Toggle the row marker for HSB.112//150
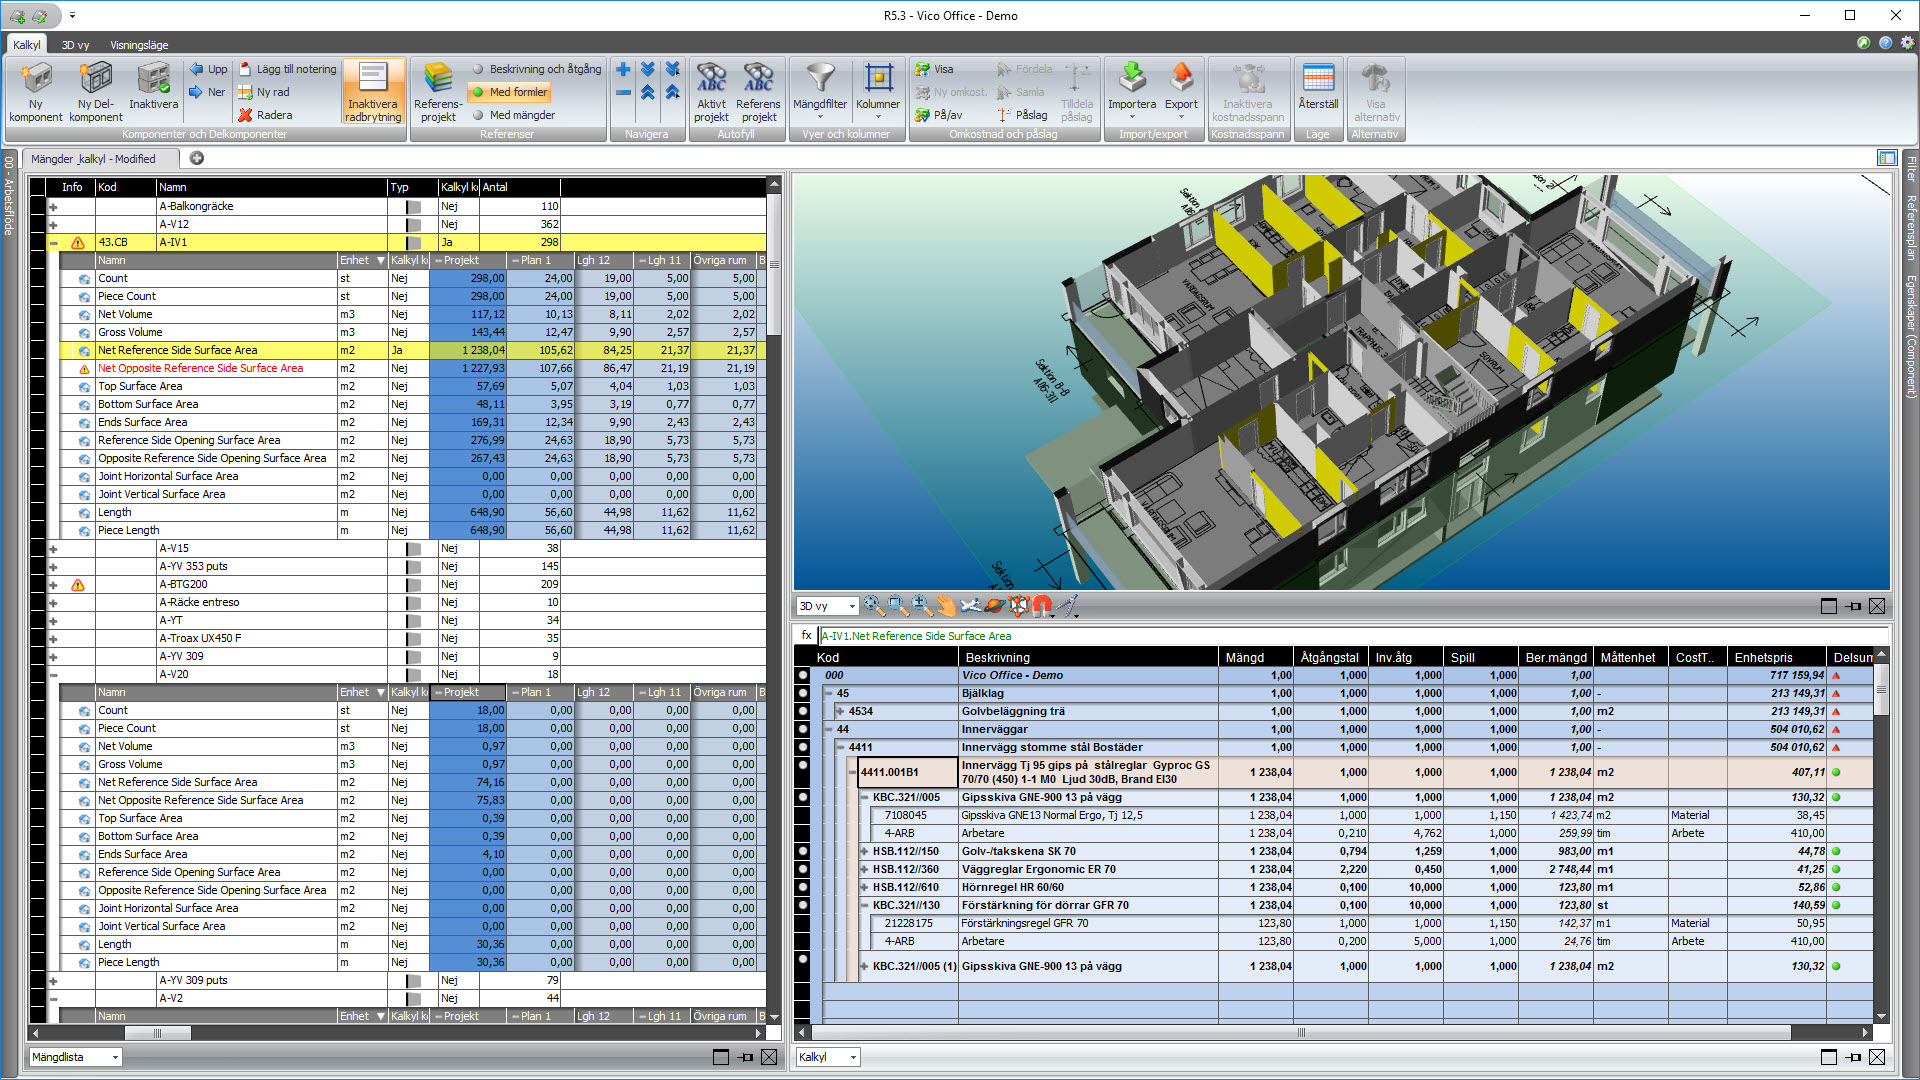Viewport: 1920px width, 1080px height. [803, 852]
